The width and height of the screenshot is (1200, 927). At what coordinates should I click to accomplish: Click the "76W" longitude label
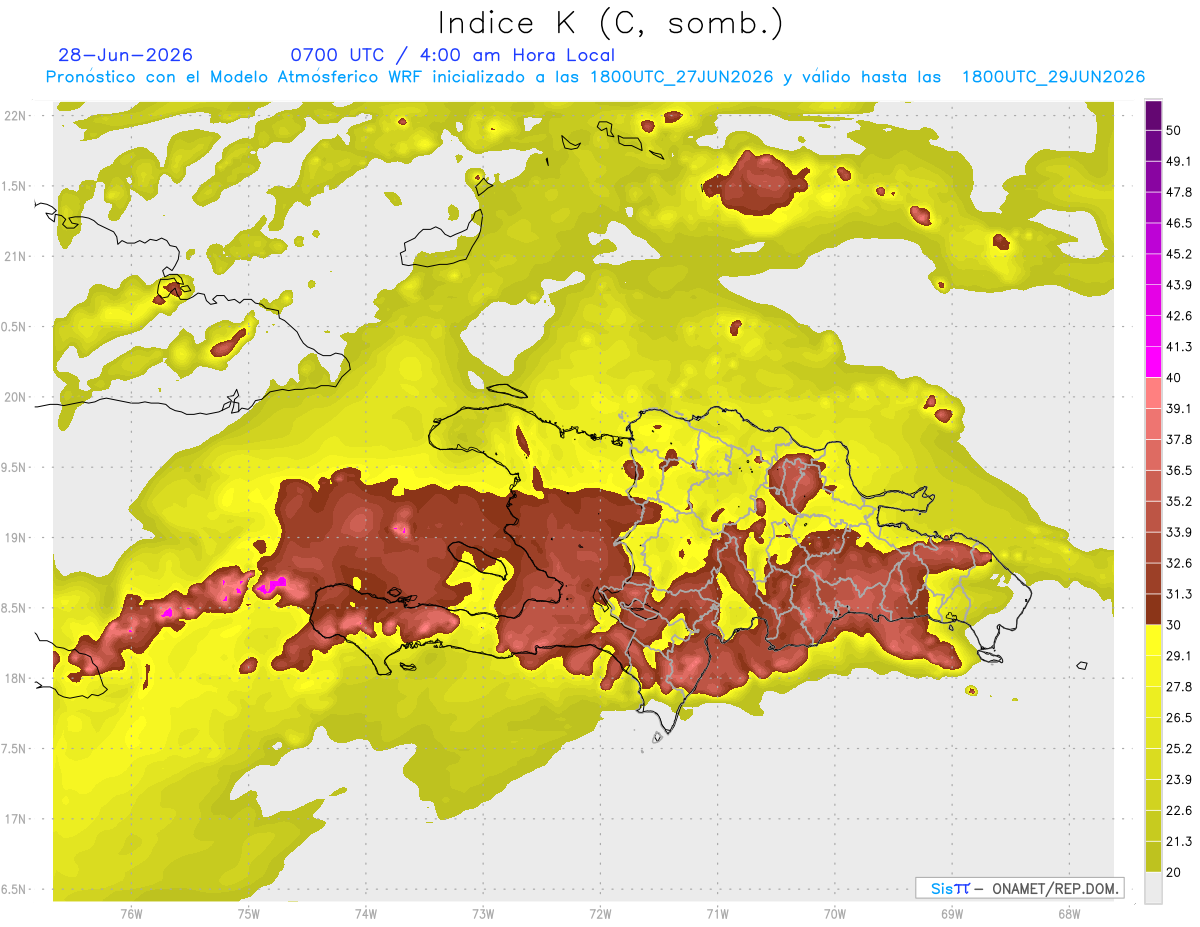[x=131, y=913]
